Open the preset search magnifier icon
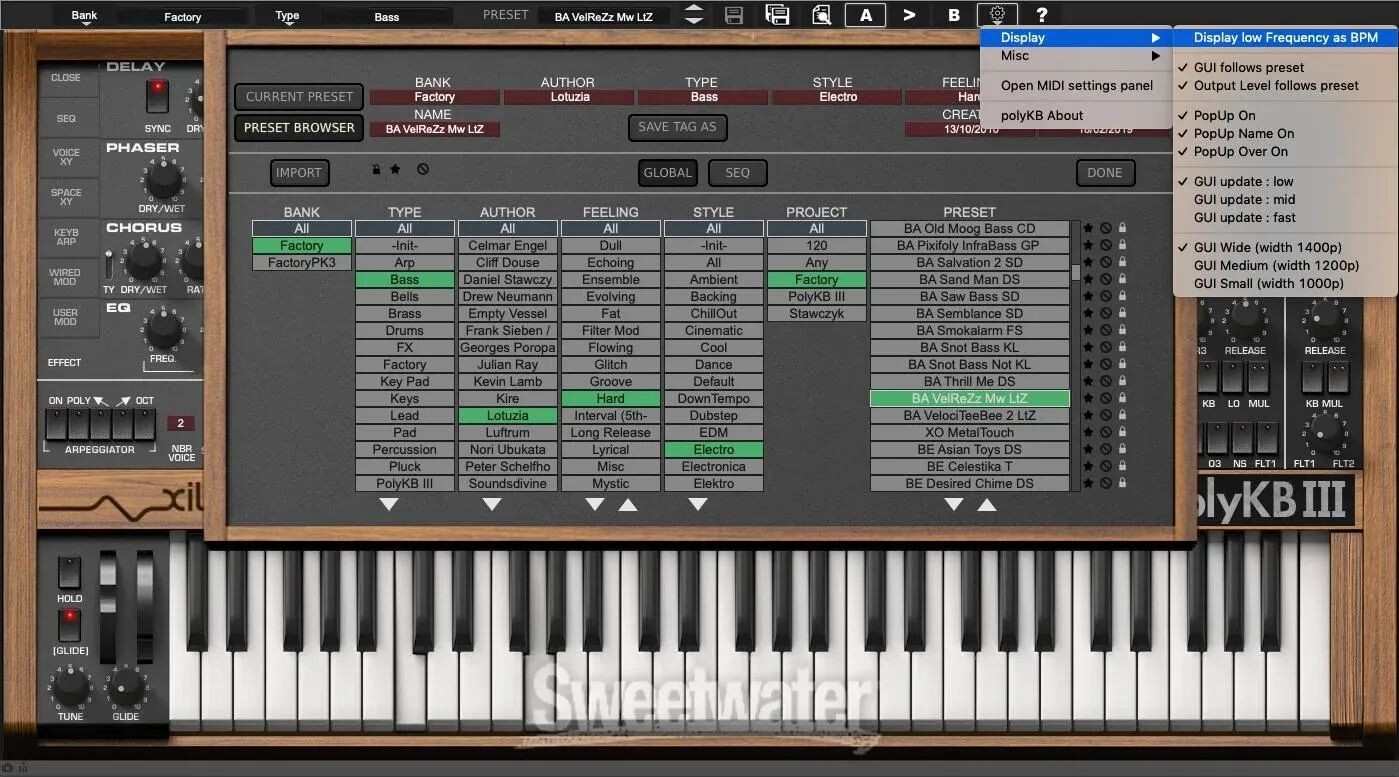 (x=822, y=15)
